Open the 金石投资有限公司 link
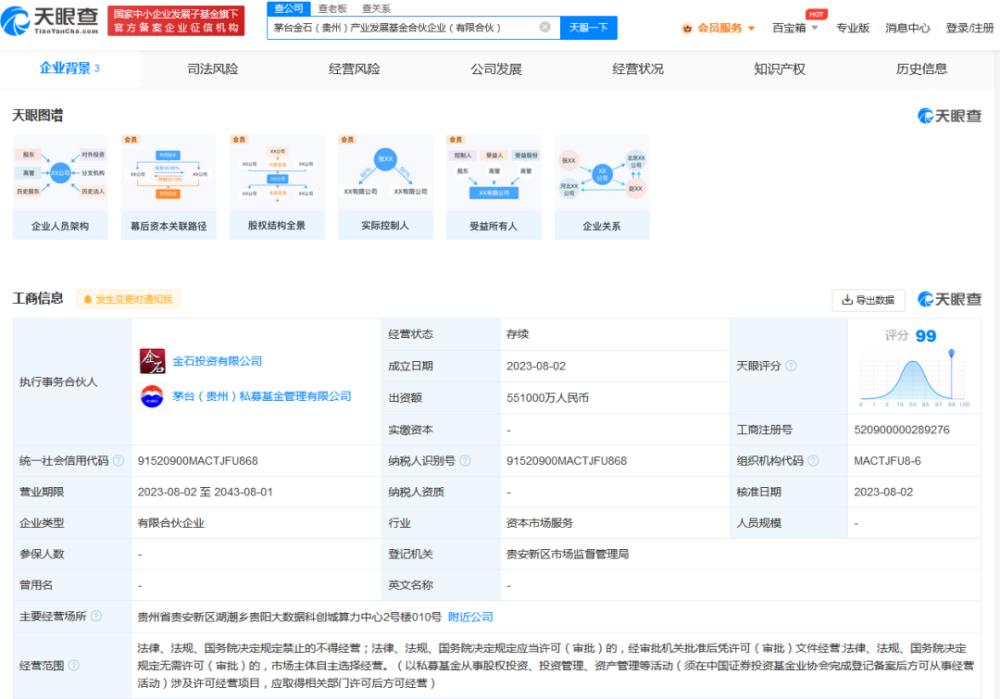This screenshot has width=1000, height=699. (x=217, y=361)
